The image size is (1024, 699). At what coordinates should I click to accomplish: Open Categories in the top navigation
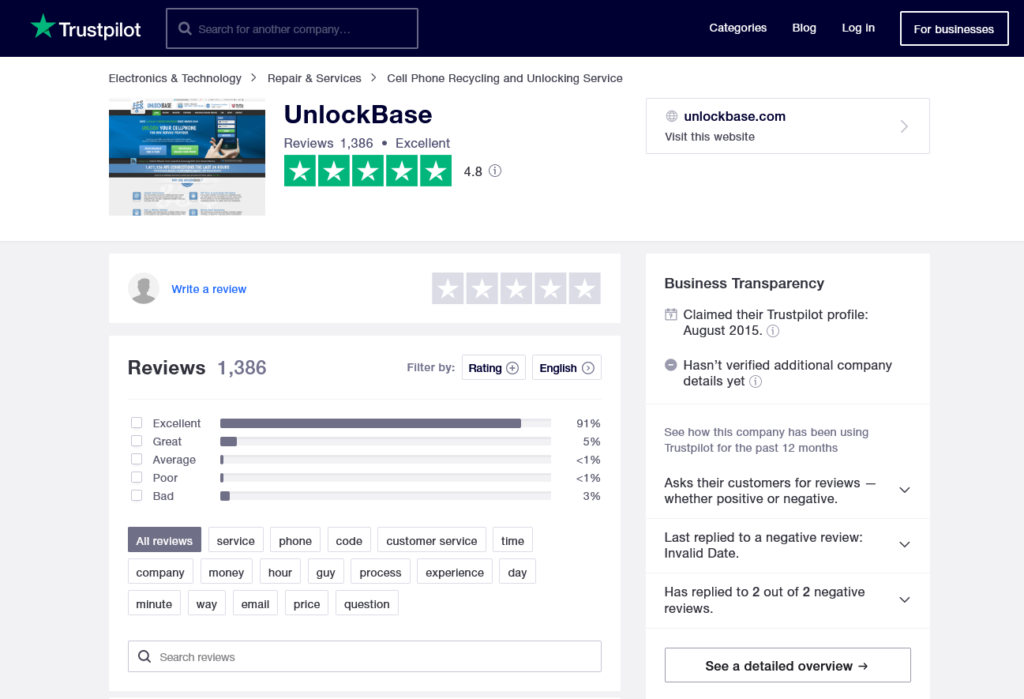click(738, 27)
